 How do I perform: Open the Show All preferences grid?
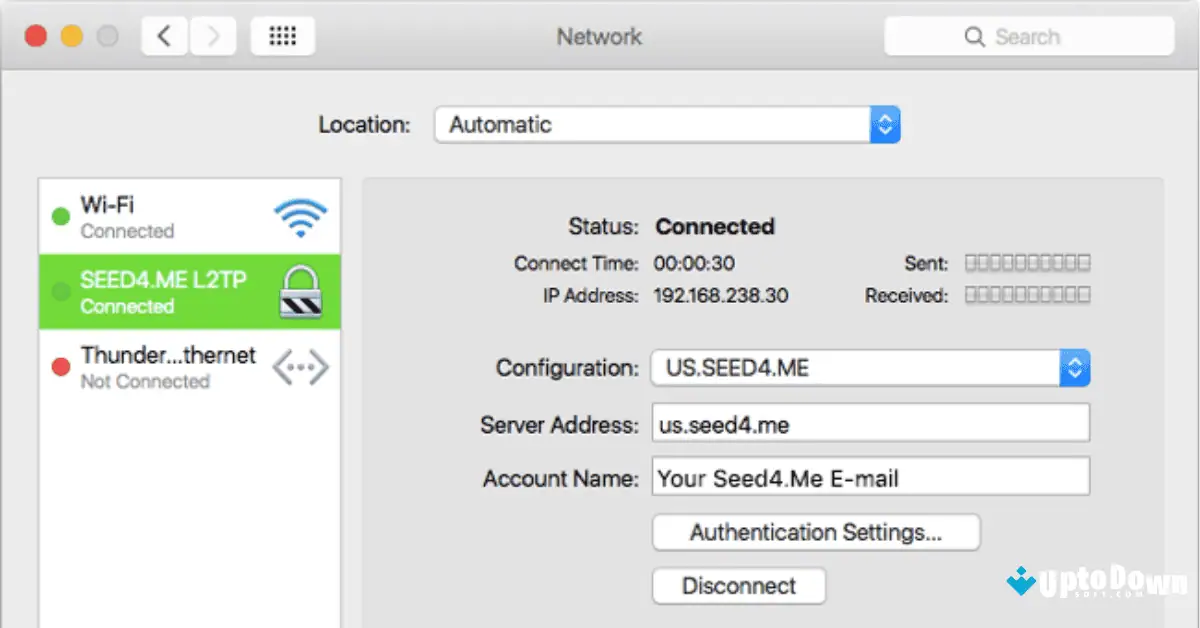tap(282, 34)
